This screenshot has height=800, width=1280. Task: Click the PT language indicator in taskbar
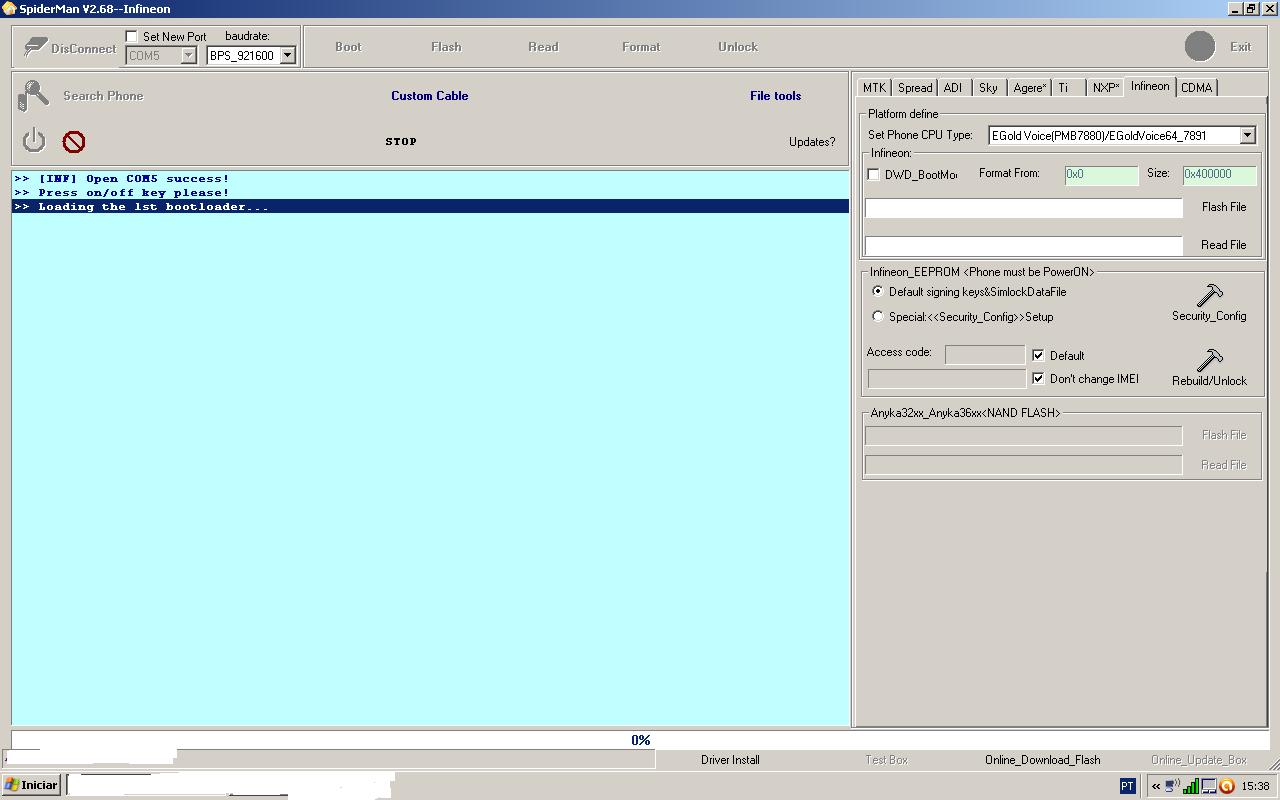(1127, 786)
